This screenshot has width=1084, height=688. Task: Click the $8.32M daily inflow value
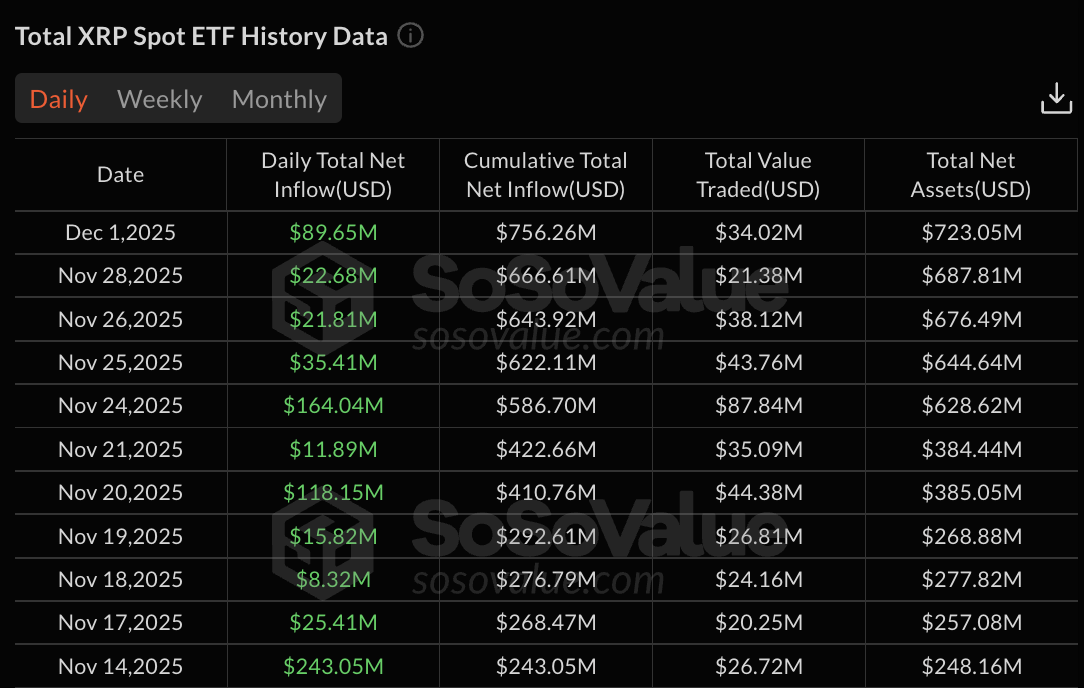333,579
